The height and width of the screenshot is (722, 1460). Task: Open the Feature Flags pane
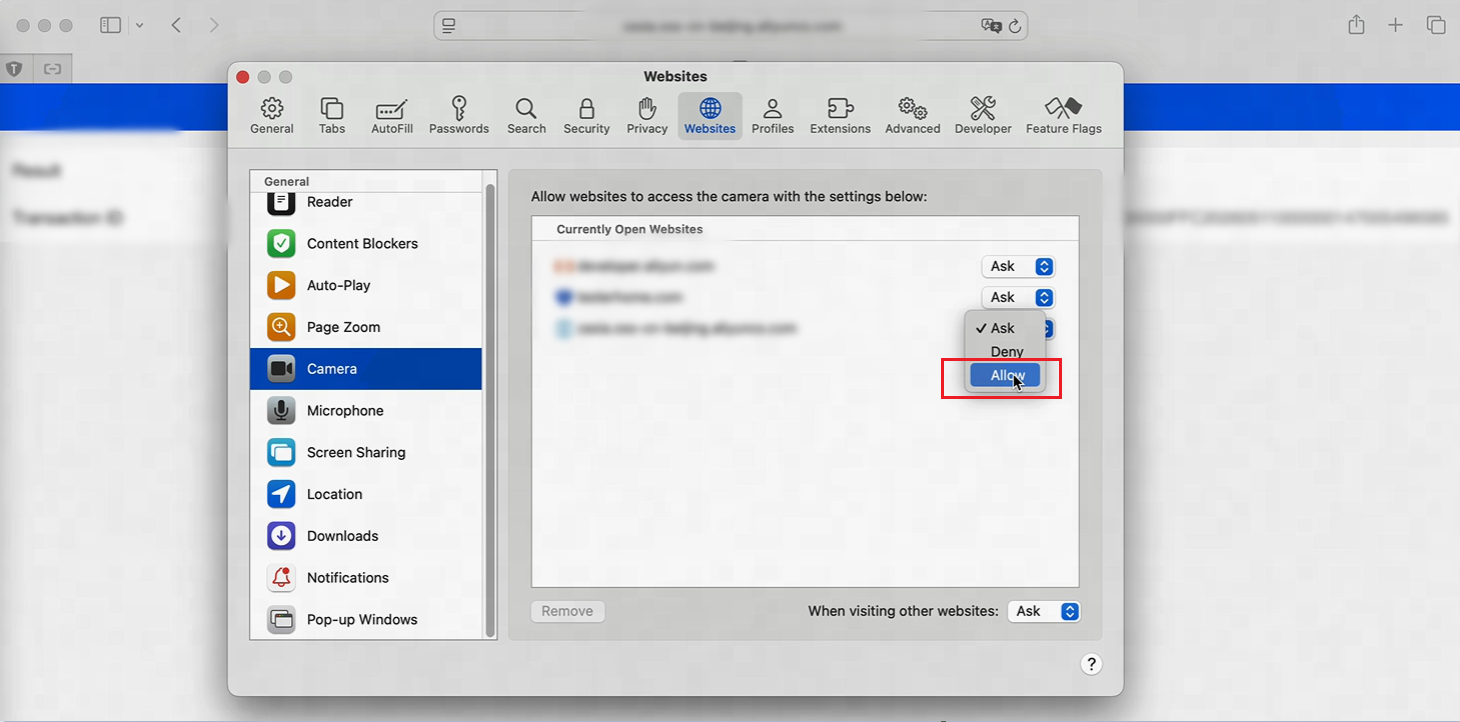tap(1063, 116)
